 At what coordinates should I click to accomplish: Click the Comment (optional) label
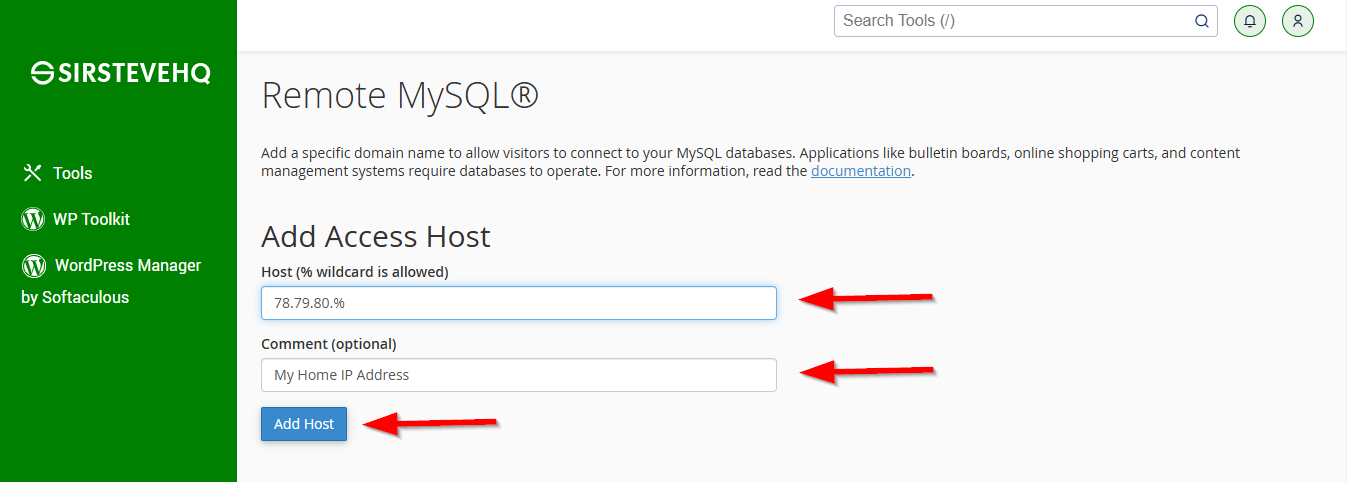click(x=329, y=344)
